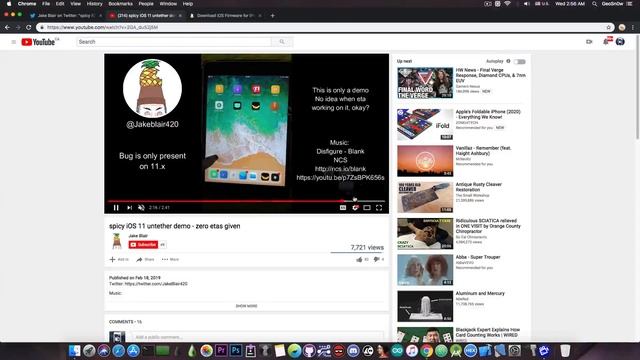
Task: Open the upload video camera icon
Action: click(x=589, y=42)
